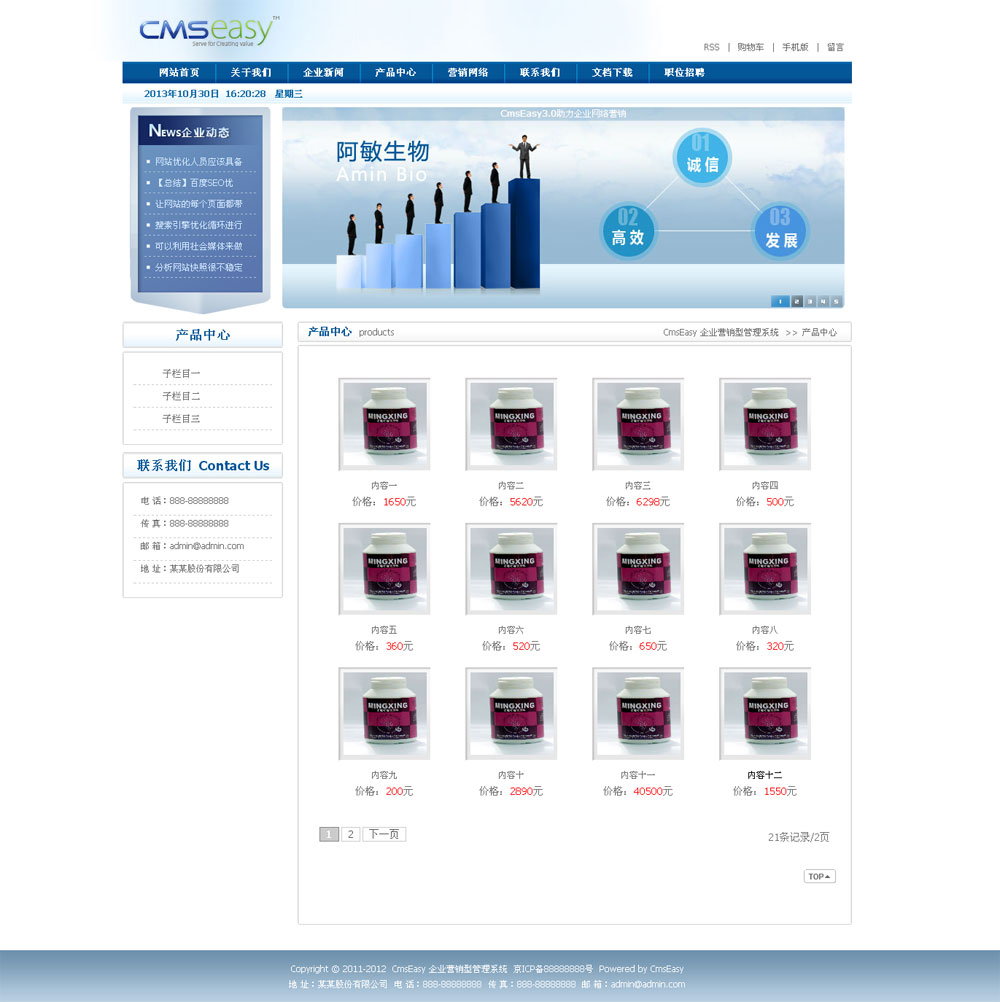The height and width of the screenshot is (1002, 1000).
Task: Click Powered by CmsEasy footer link
Action: (x=641, y=969)
